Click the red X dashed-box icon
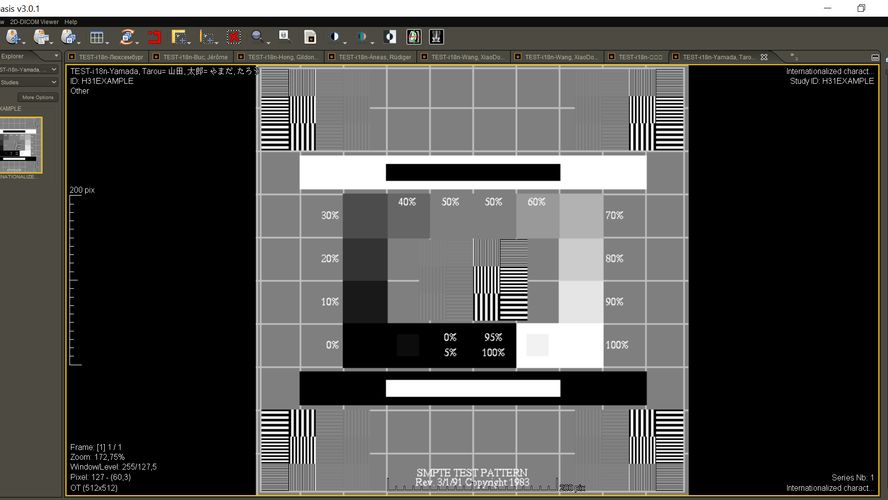Screen dimensions: 888x500 (233, 37)
